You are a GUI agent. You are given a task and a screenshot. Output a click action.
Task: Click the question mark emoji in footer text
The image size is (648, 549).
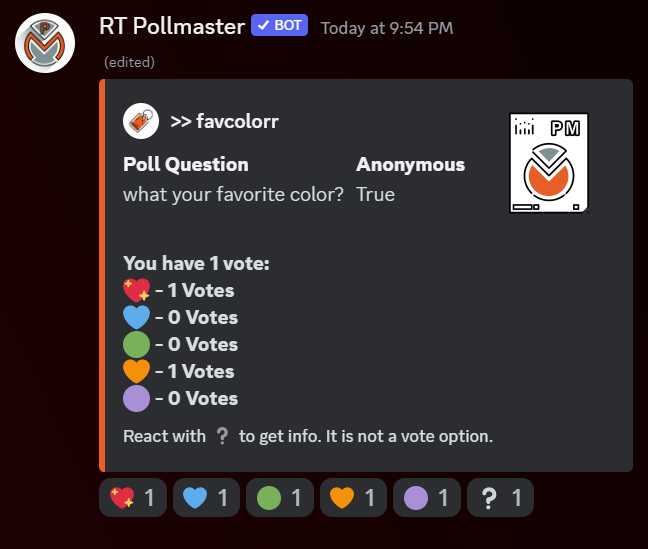tap(222, 436)
